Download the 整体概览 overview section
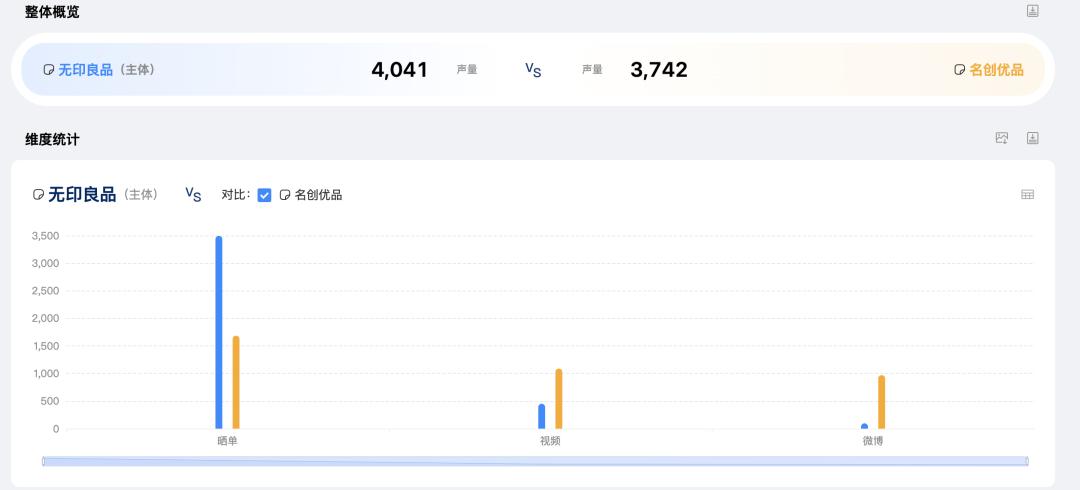Screen dimensions: 1080x490 coord(1032,10)
